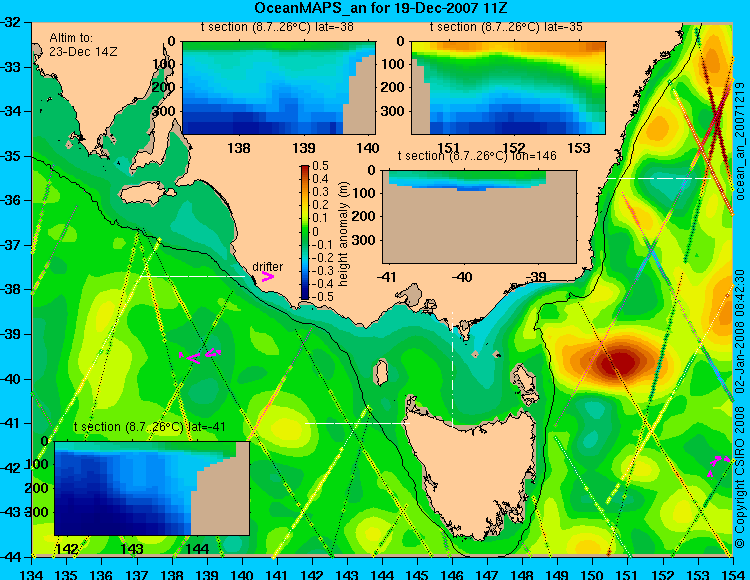Viewport: 750px width, 580px height.
Task: Click the 0 tick label on the color bar
Action: click(x=315, y=231)
